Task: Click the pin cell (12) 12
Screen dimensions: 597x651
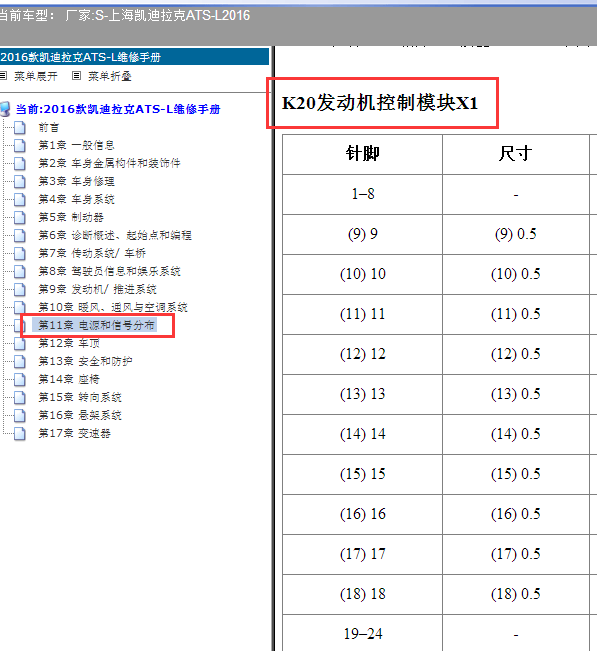Action: click(x=362, y=354)
